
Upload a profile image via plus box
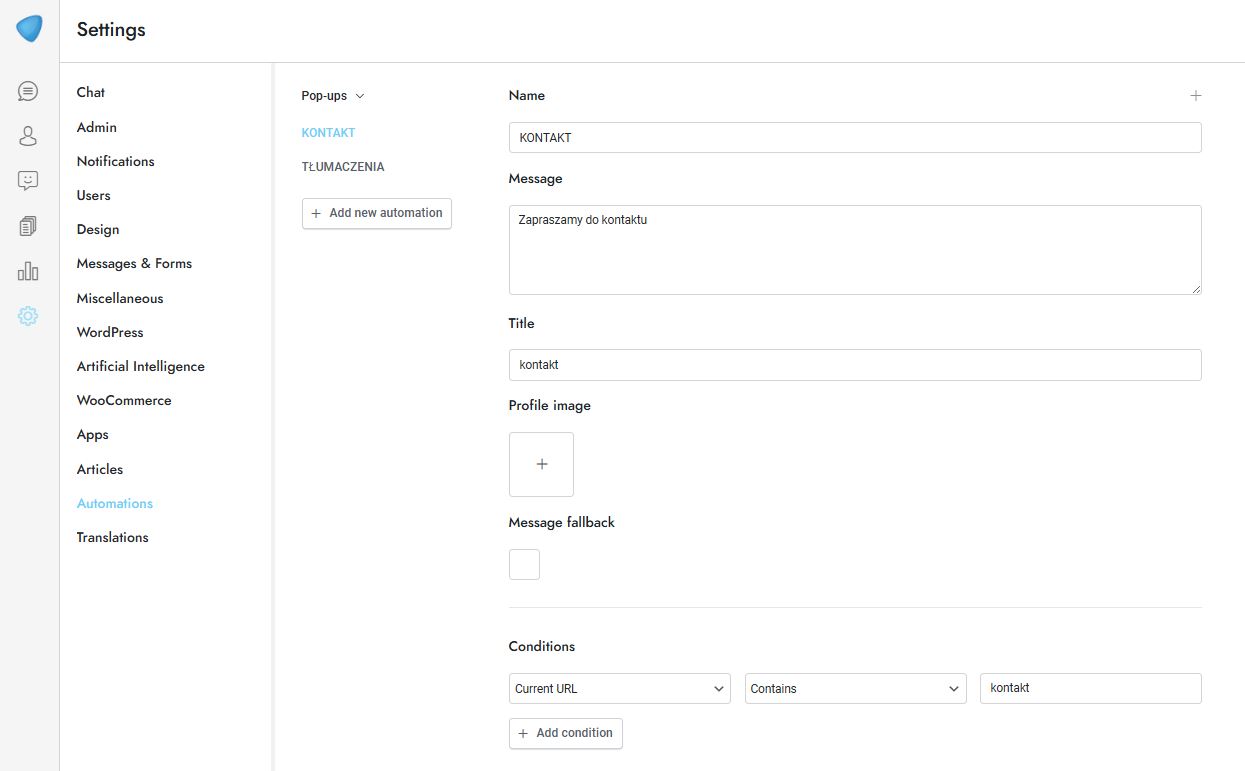pyautogui.click(x=541, y=464)
